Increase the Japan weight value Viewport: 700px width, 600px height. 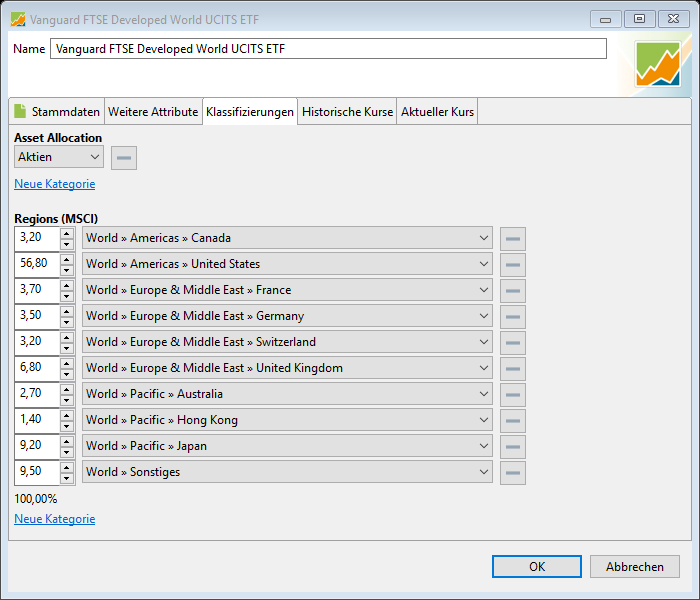pyautogui.click(x=67, y=441)
